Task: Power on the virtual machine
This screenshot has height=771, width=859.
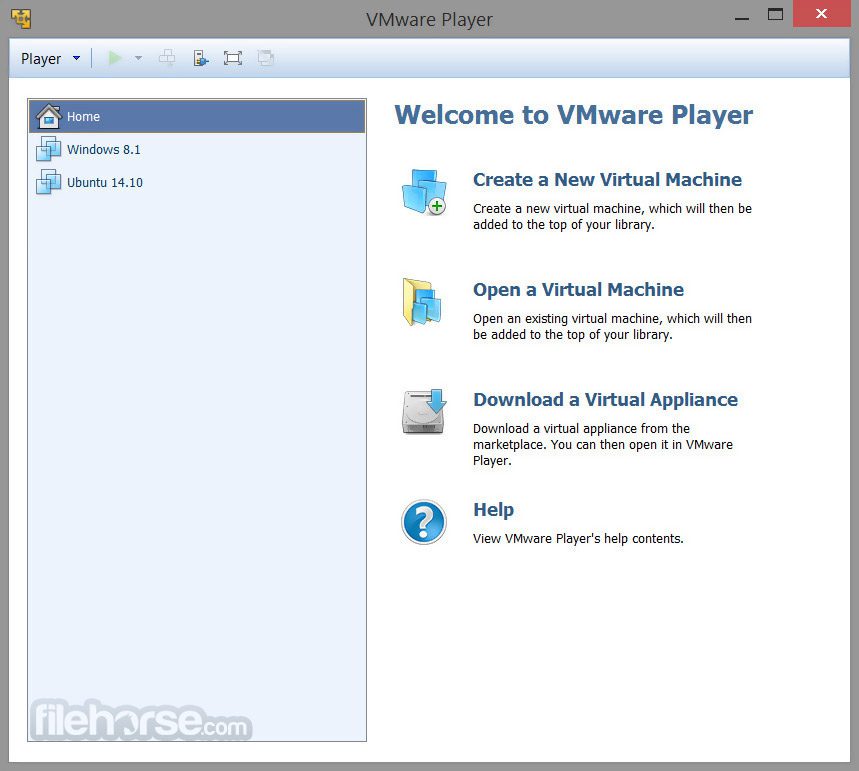Action: [x=114, y=57]
